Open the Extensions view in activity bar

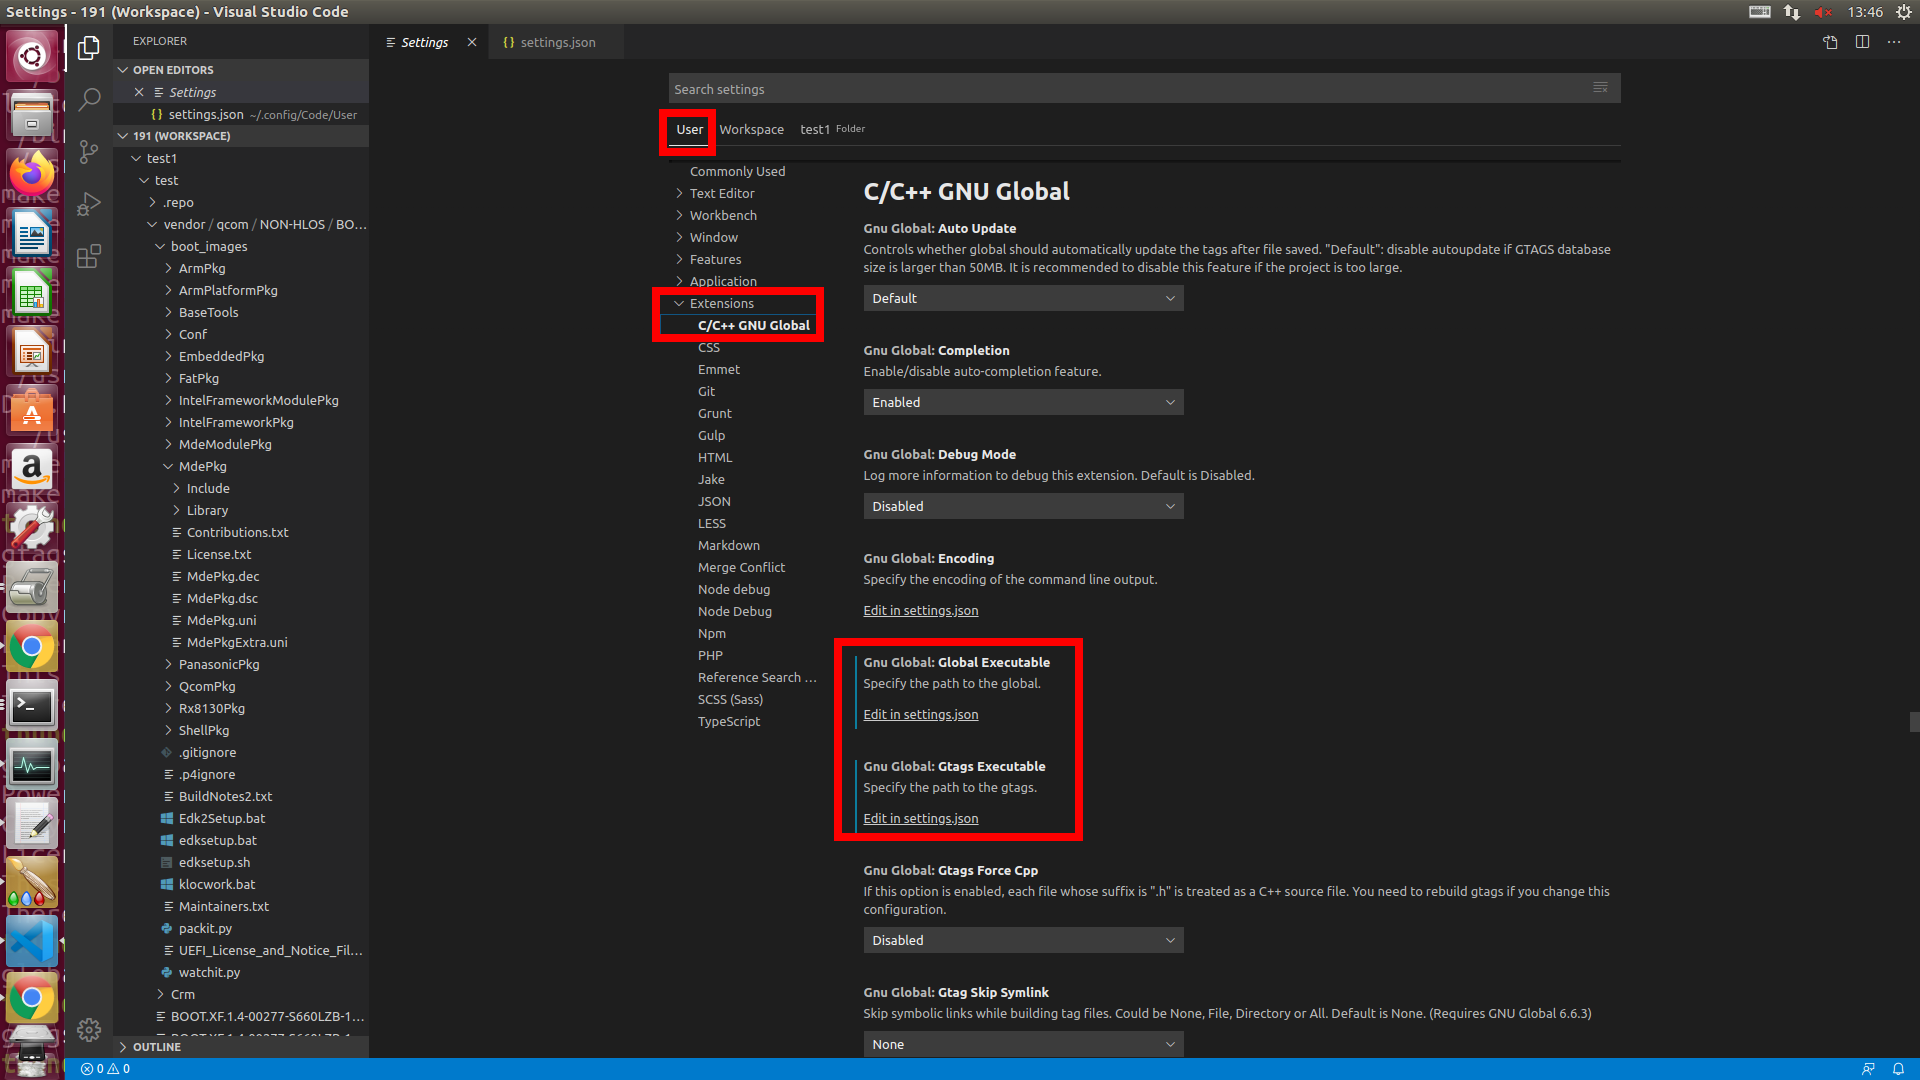[89, 255]
